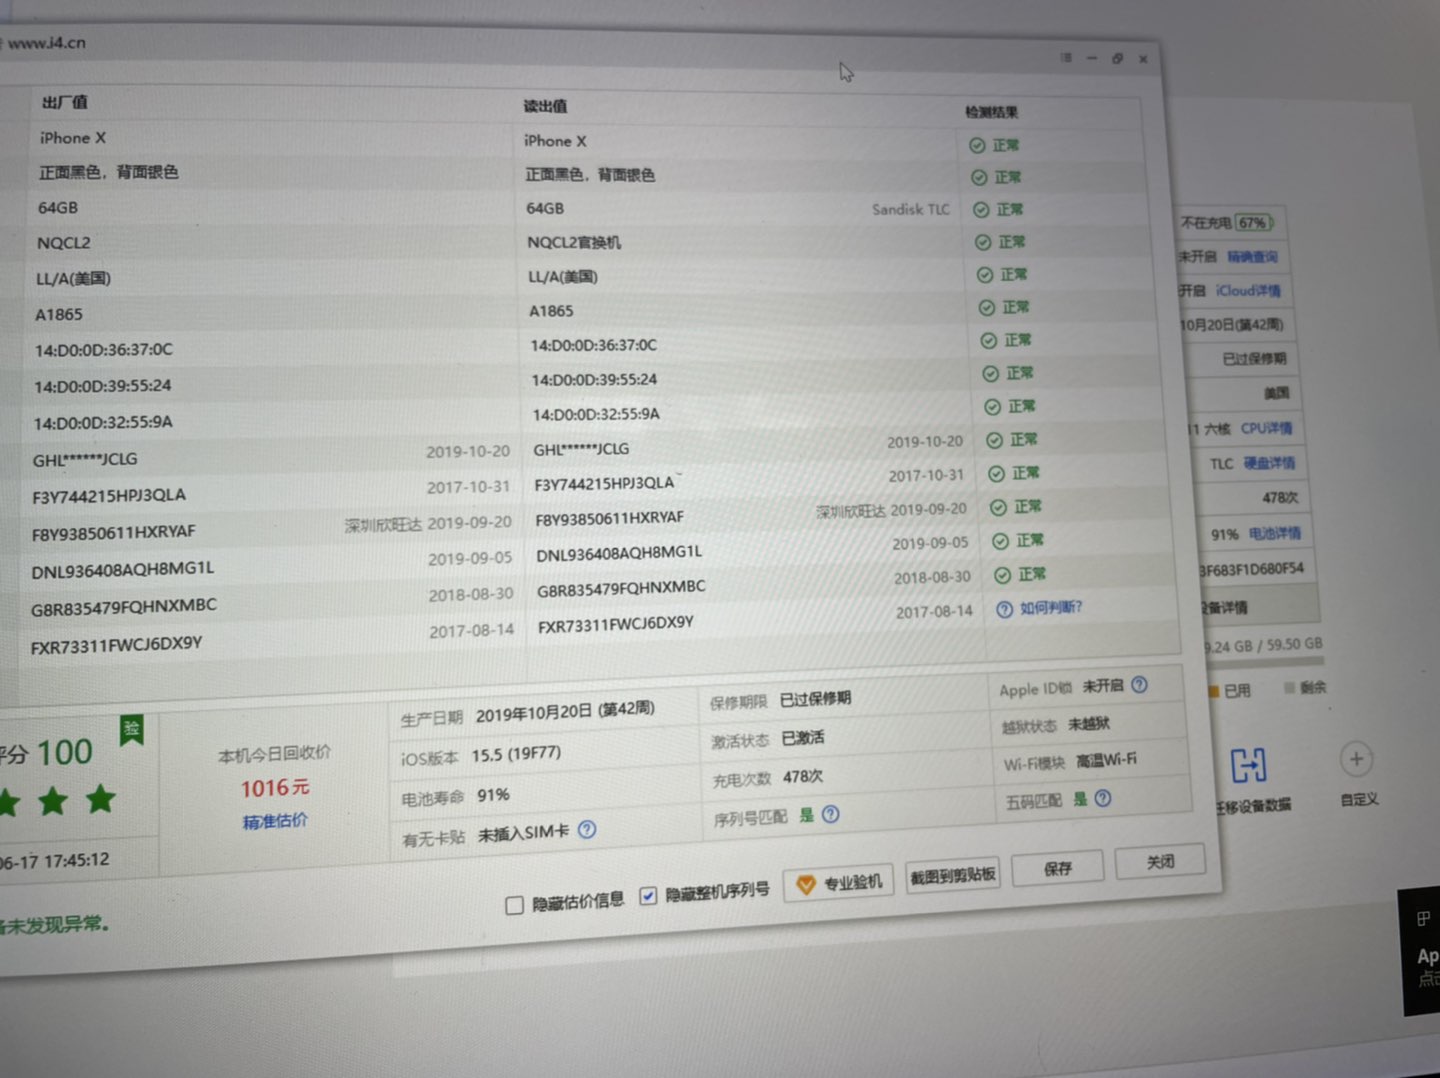Select the factory value G8R835479FQHNXMBC

pos(124,608)
